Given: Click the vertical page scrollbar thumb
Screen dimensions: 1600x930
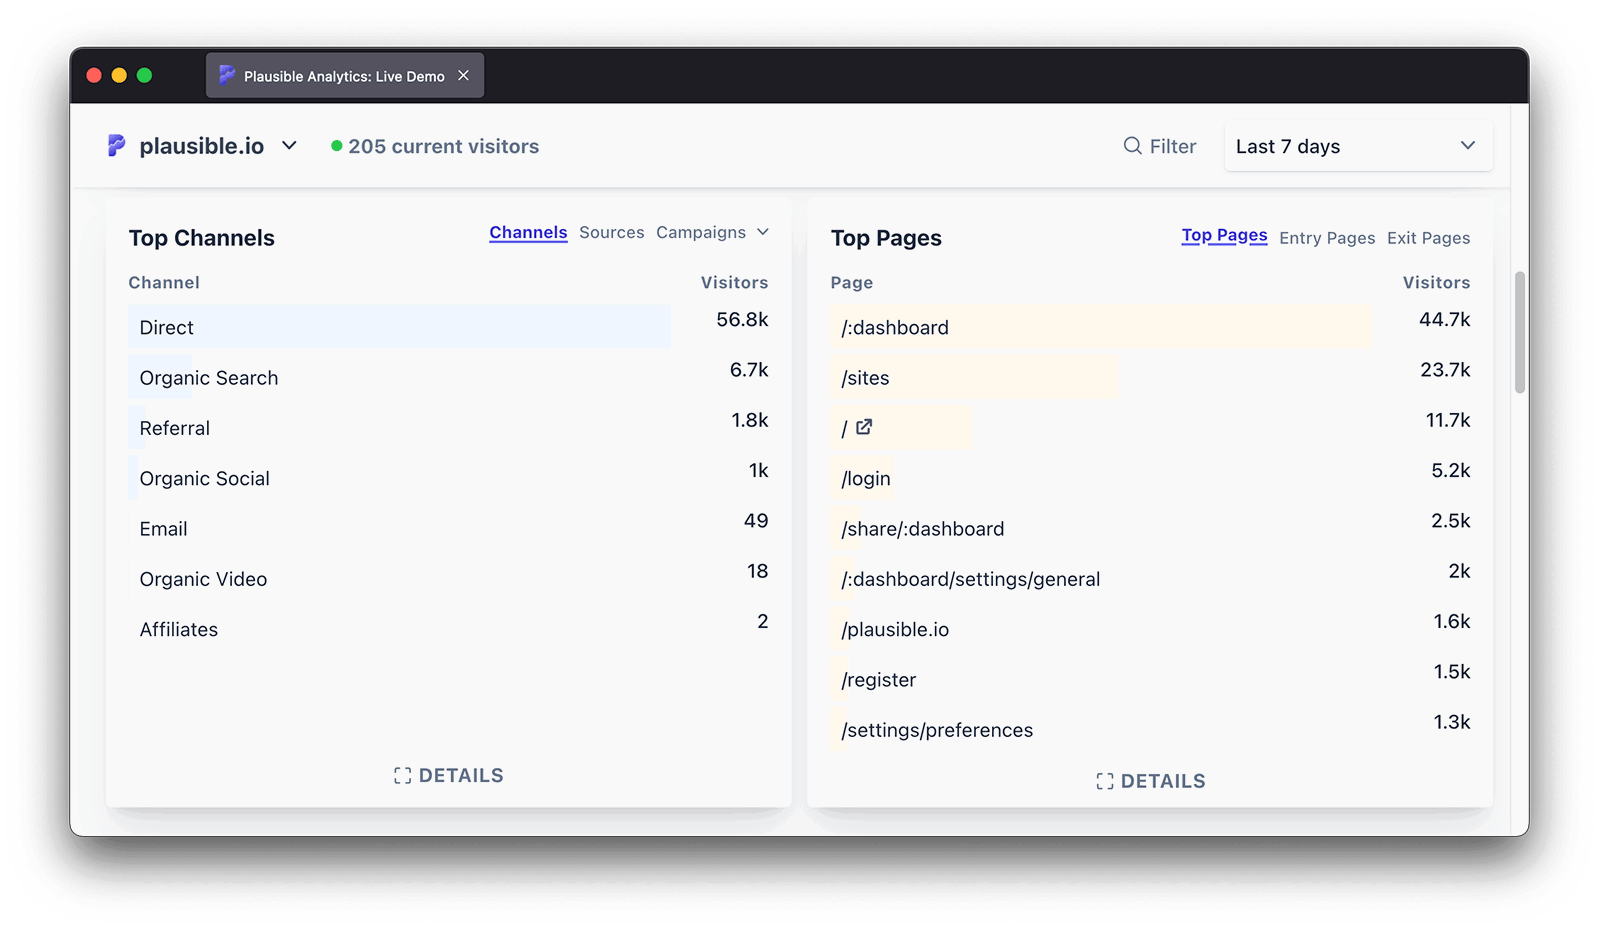Looking at the screenshot, I should click(x=1520, y=331).
